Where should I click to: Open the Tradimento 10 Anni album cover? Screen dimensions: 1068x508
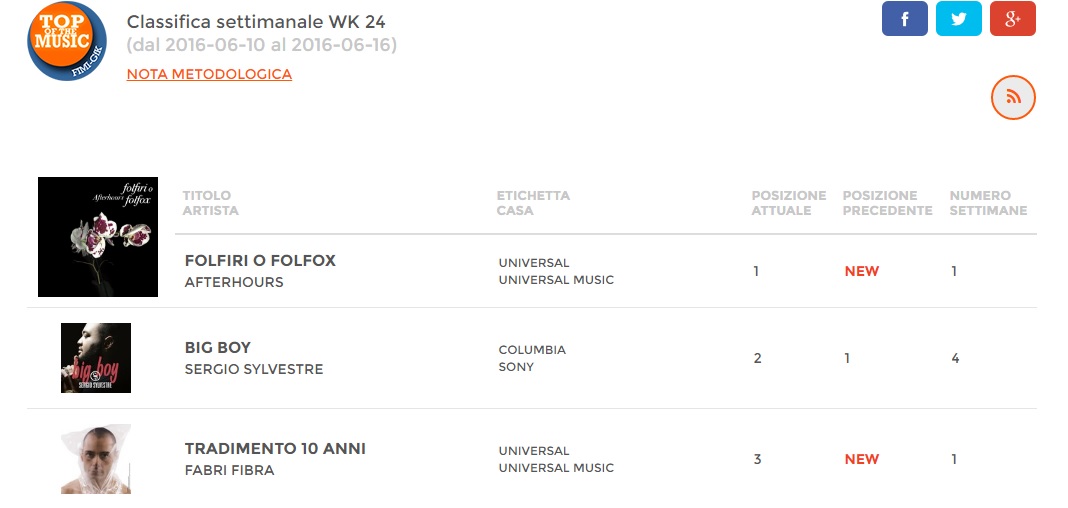pos(96,459)
